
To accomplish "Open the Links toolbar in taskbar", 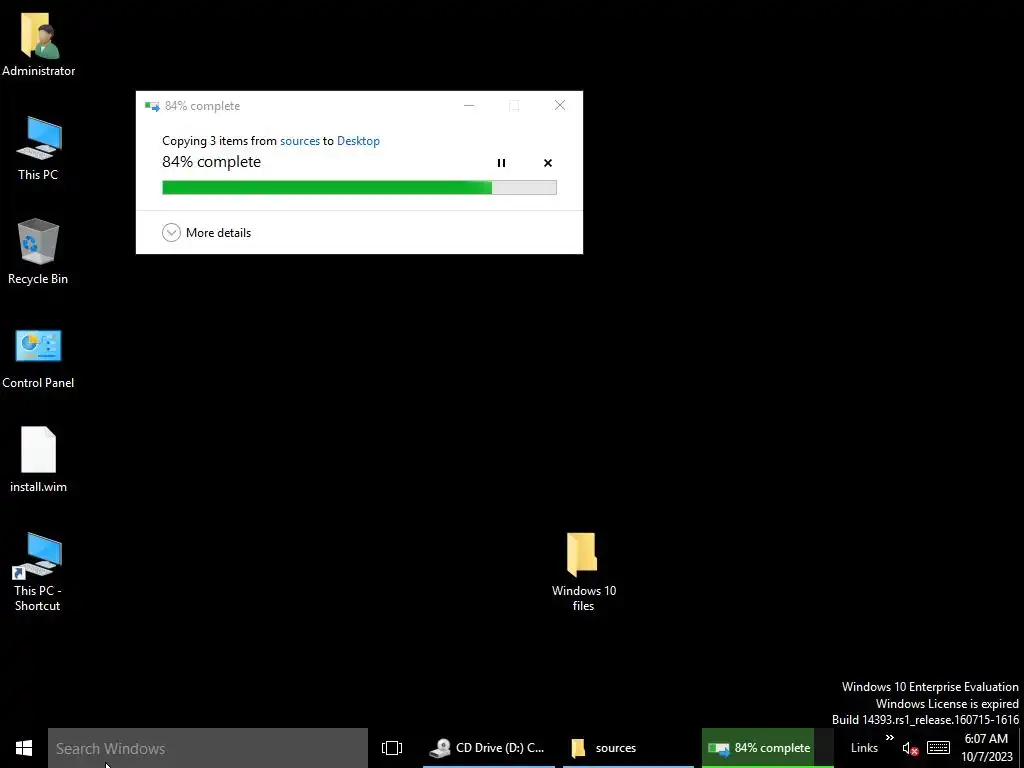I will click(x=864, y=748).
